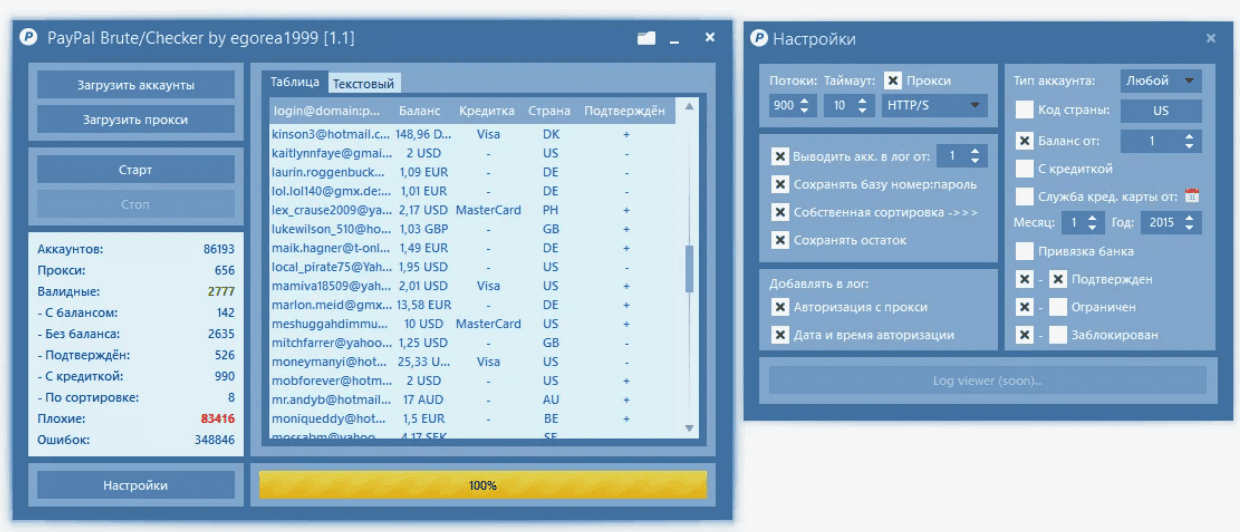Screen dimensions: 1240x532
Task: Click the PayPal logo icon in Настройки window title
Action: pyautogui.click(x=759, y=39)
